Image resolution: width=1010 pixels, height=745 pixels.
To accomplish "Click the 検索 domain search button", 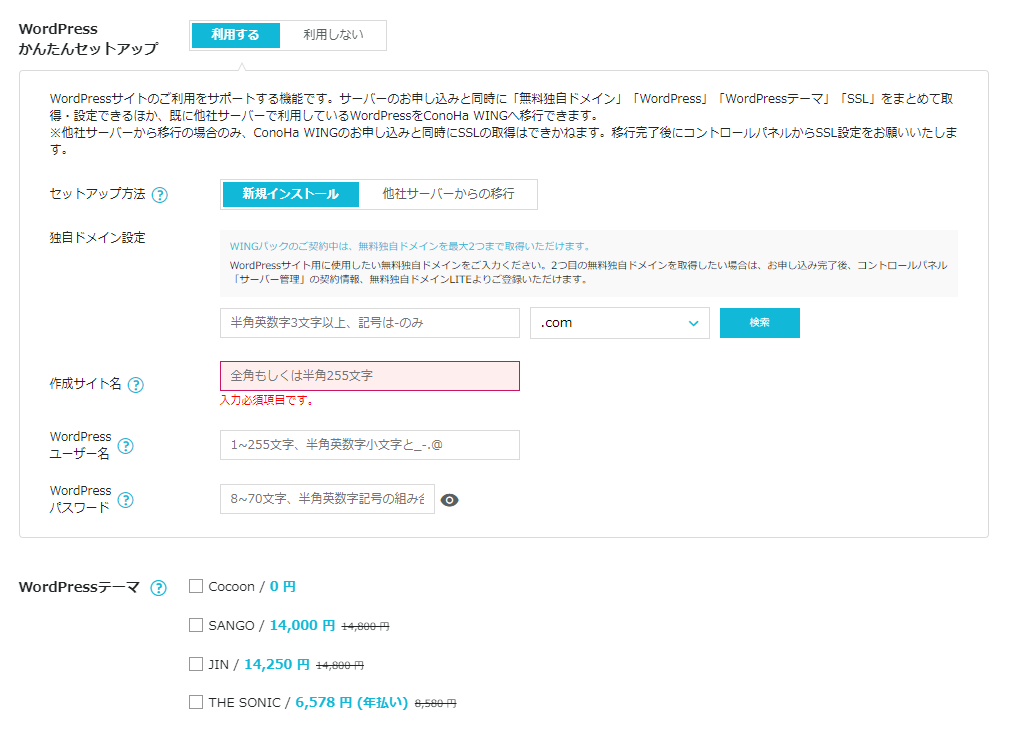I will 759,323.
